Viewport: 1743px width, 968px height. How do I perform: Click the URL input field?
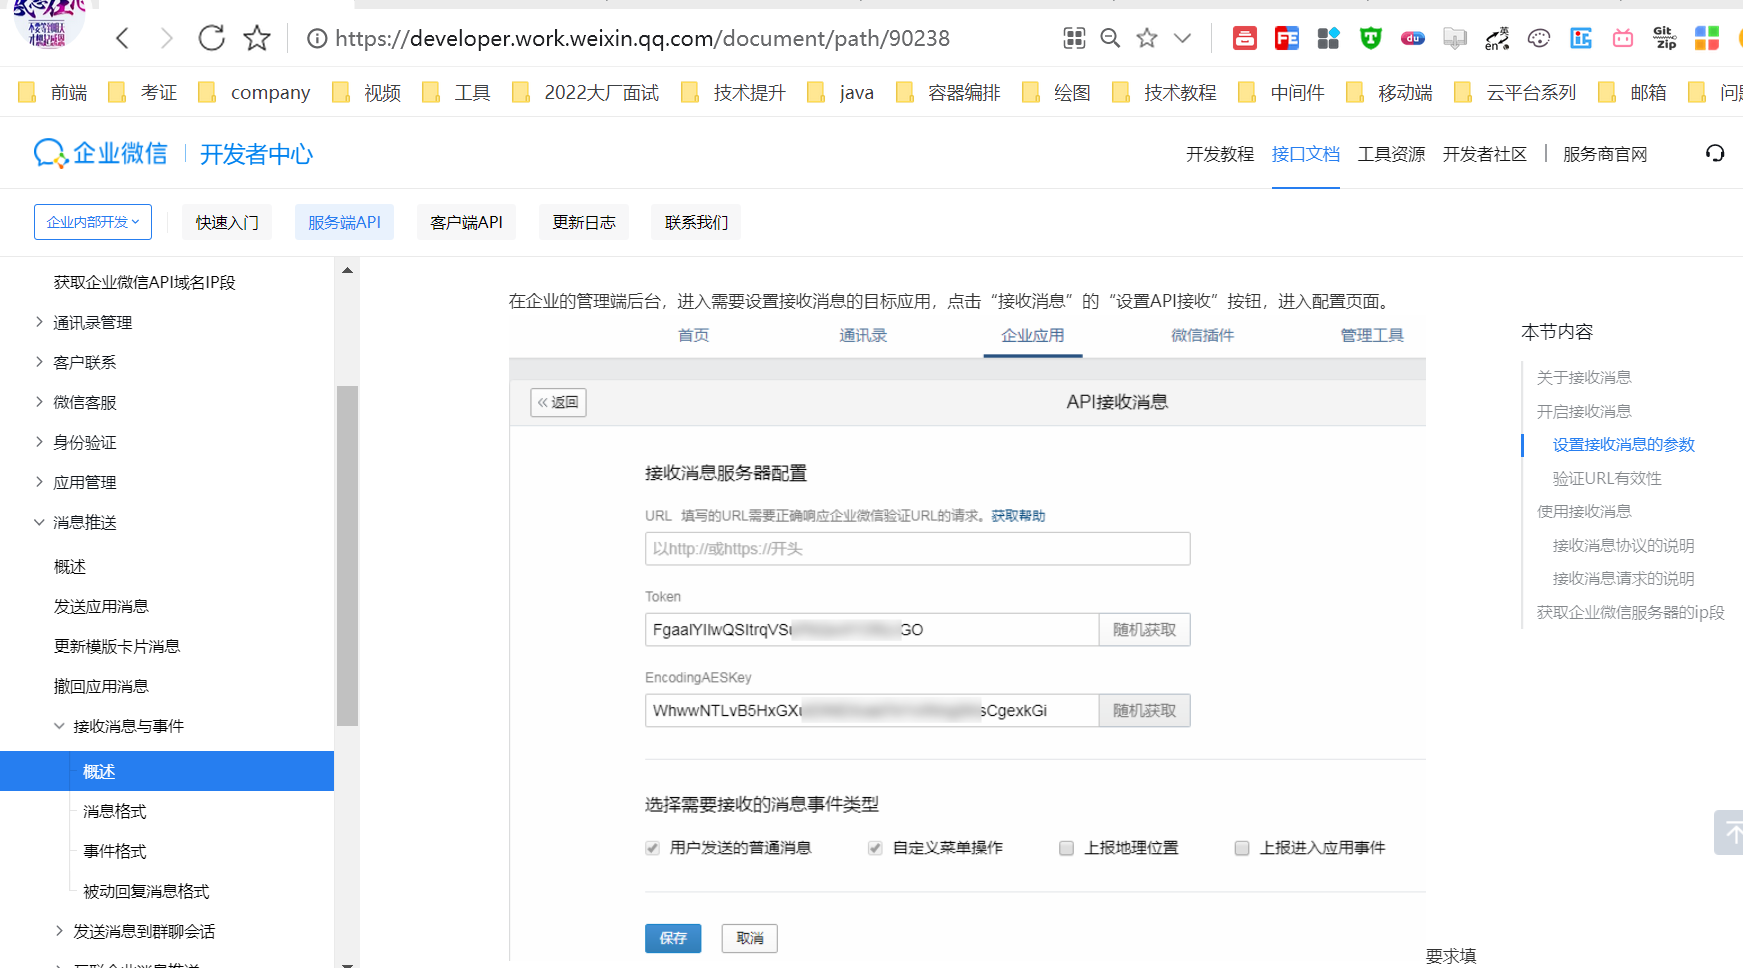pyautogui.click(x=918, y=549)
